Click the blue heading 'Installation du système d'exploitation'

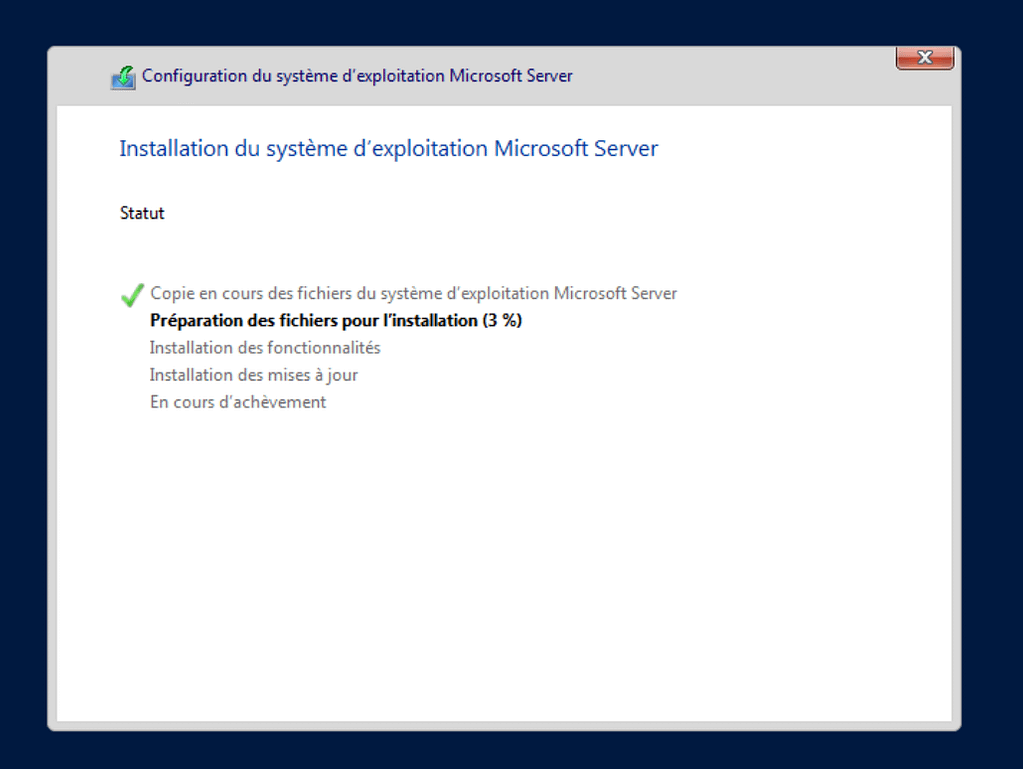tap(388, 149)
